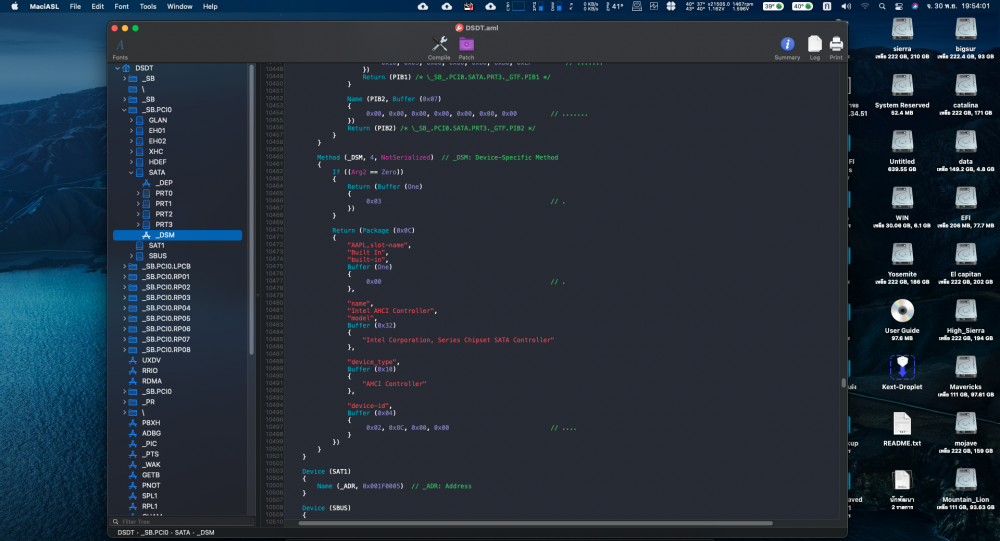The height and width of the screenshot is (541, 1000).
Task: Select the SAT1 device in the tree
Action: point(157,246)
